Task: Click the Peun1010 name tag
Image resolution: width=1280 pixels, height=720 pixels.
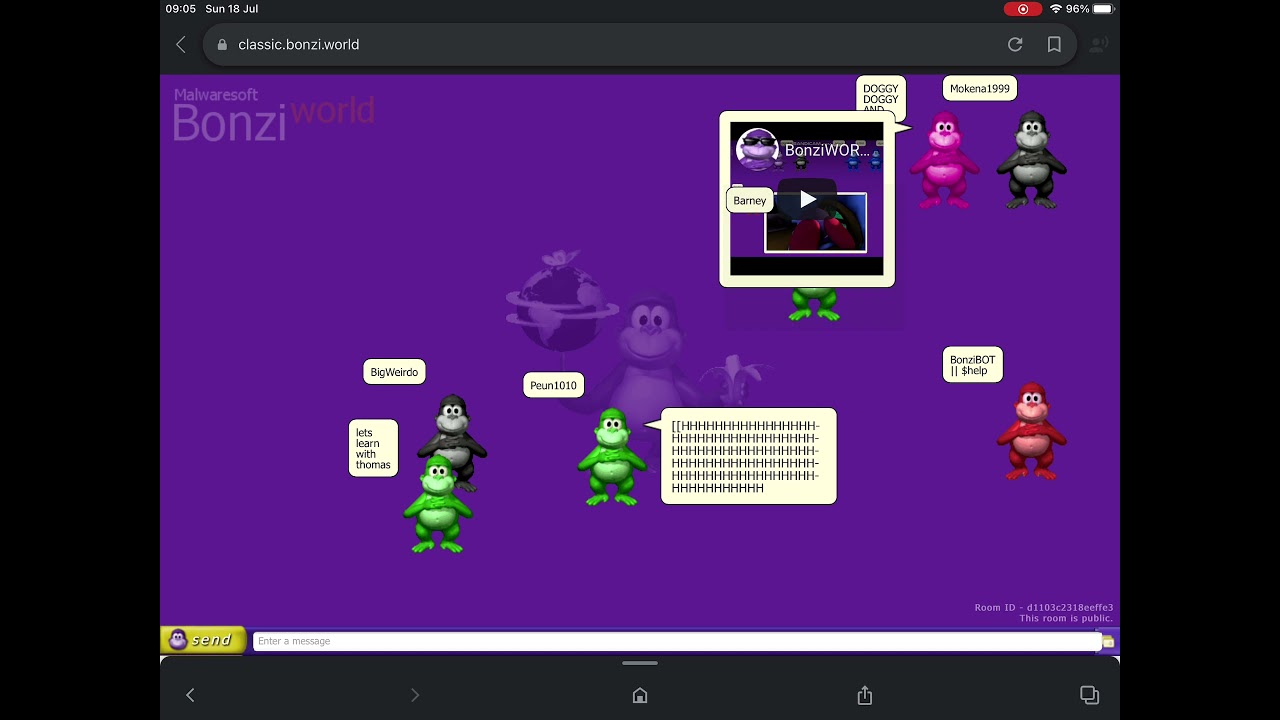Action: pyautogui.click(x=553, y=385)
